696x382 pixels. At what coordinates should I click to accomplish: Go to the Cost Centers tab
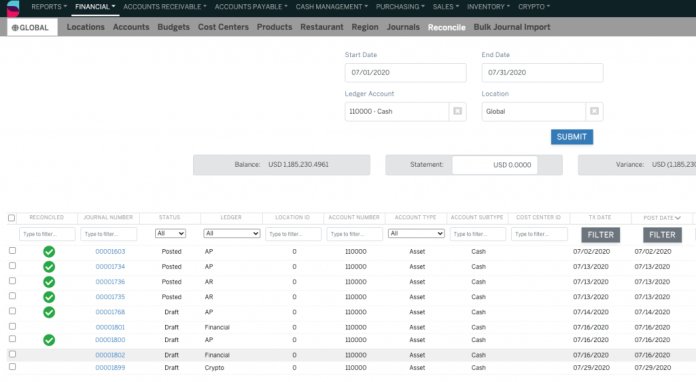pyautogui.click(x=223, y=27)
